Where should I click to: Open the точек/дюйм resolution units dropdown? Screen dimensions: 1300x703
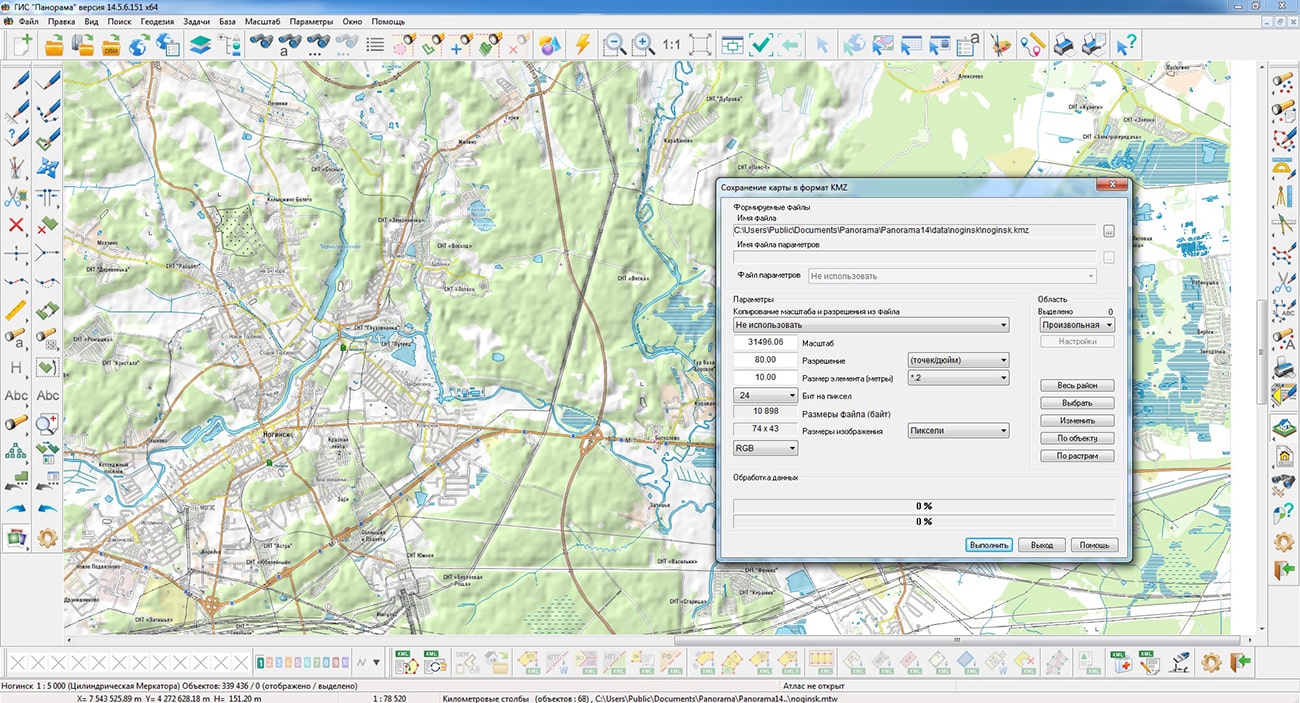(x=957, y=360)
